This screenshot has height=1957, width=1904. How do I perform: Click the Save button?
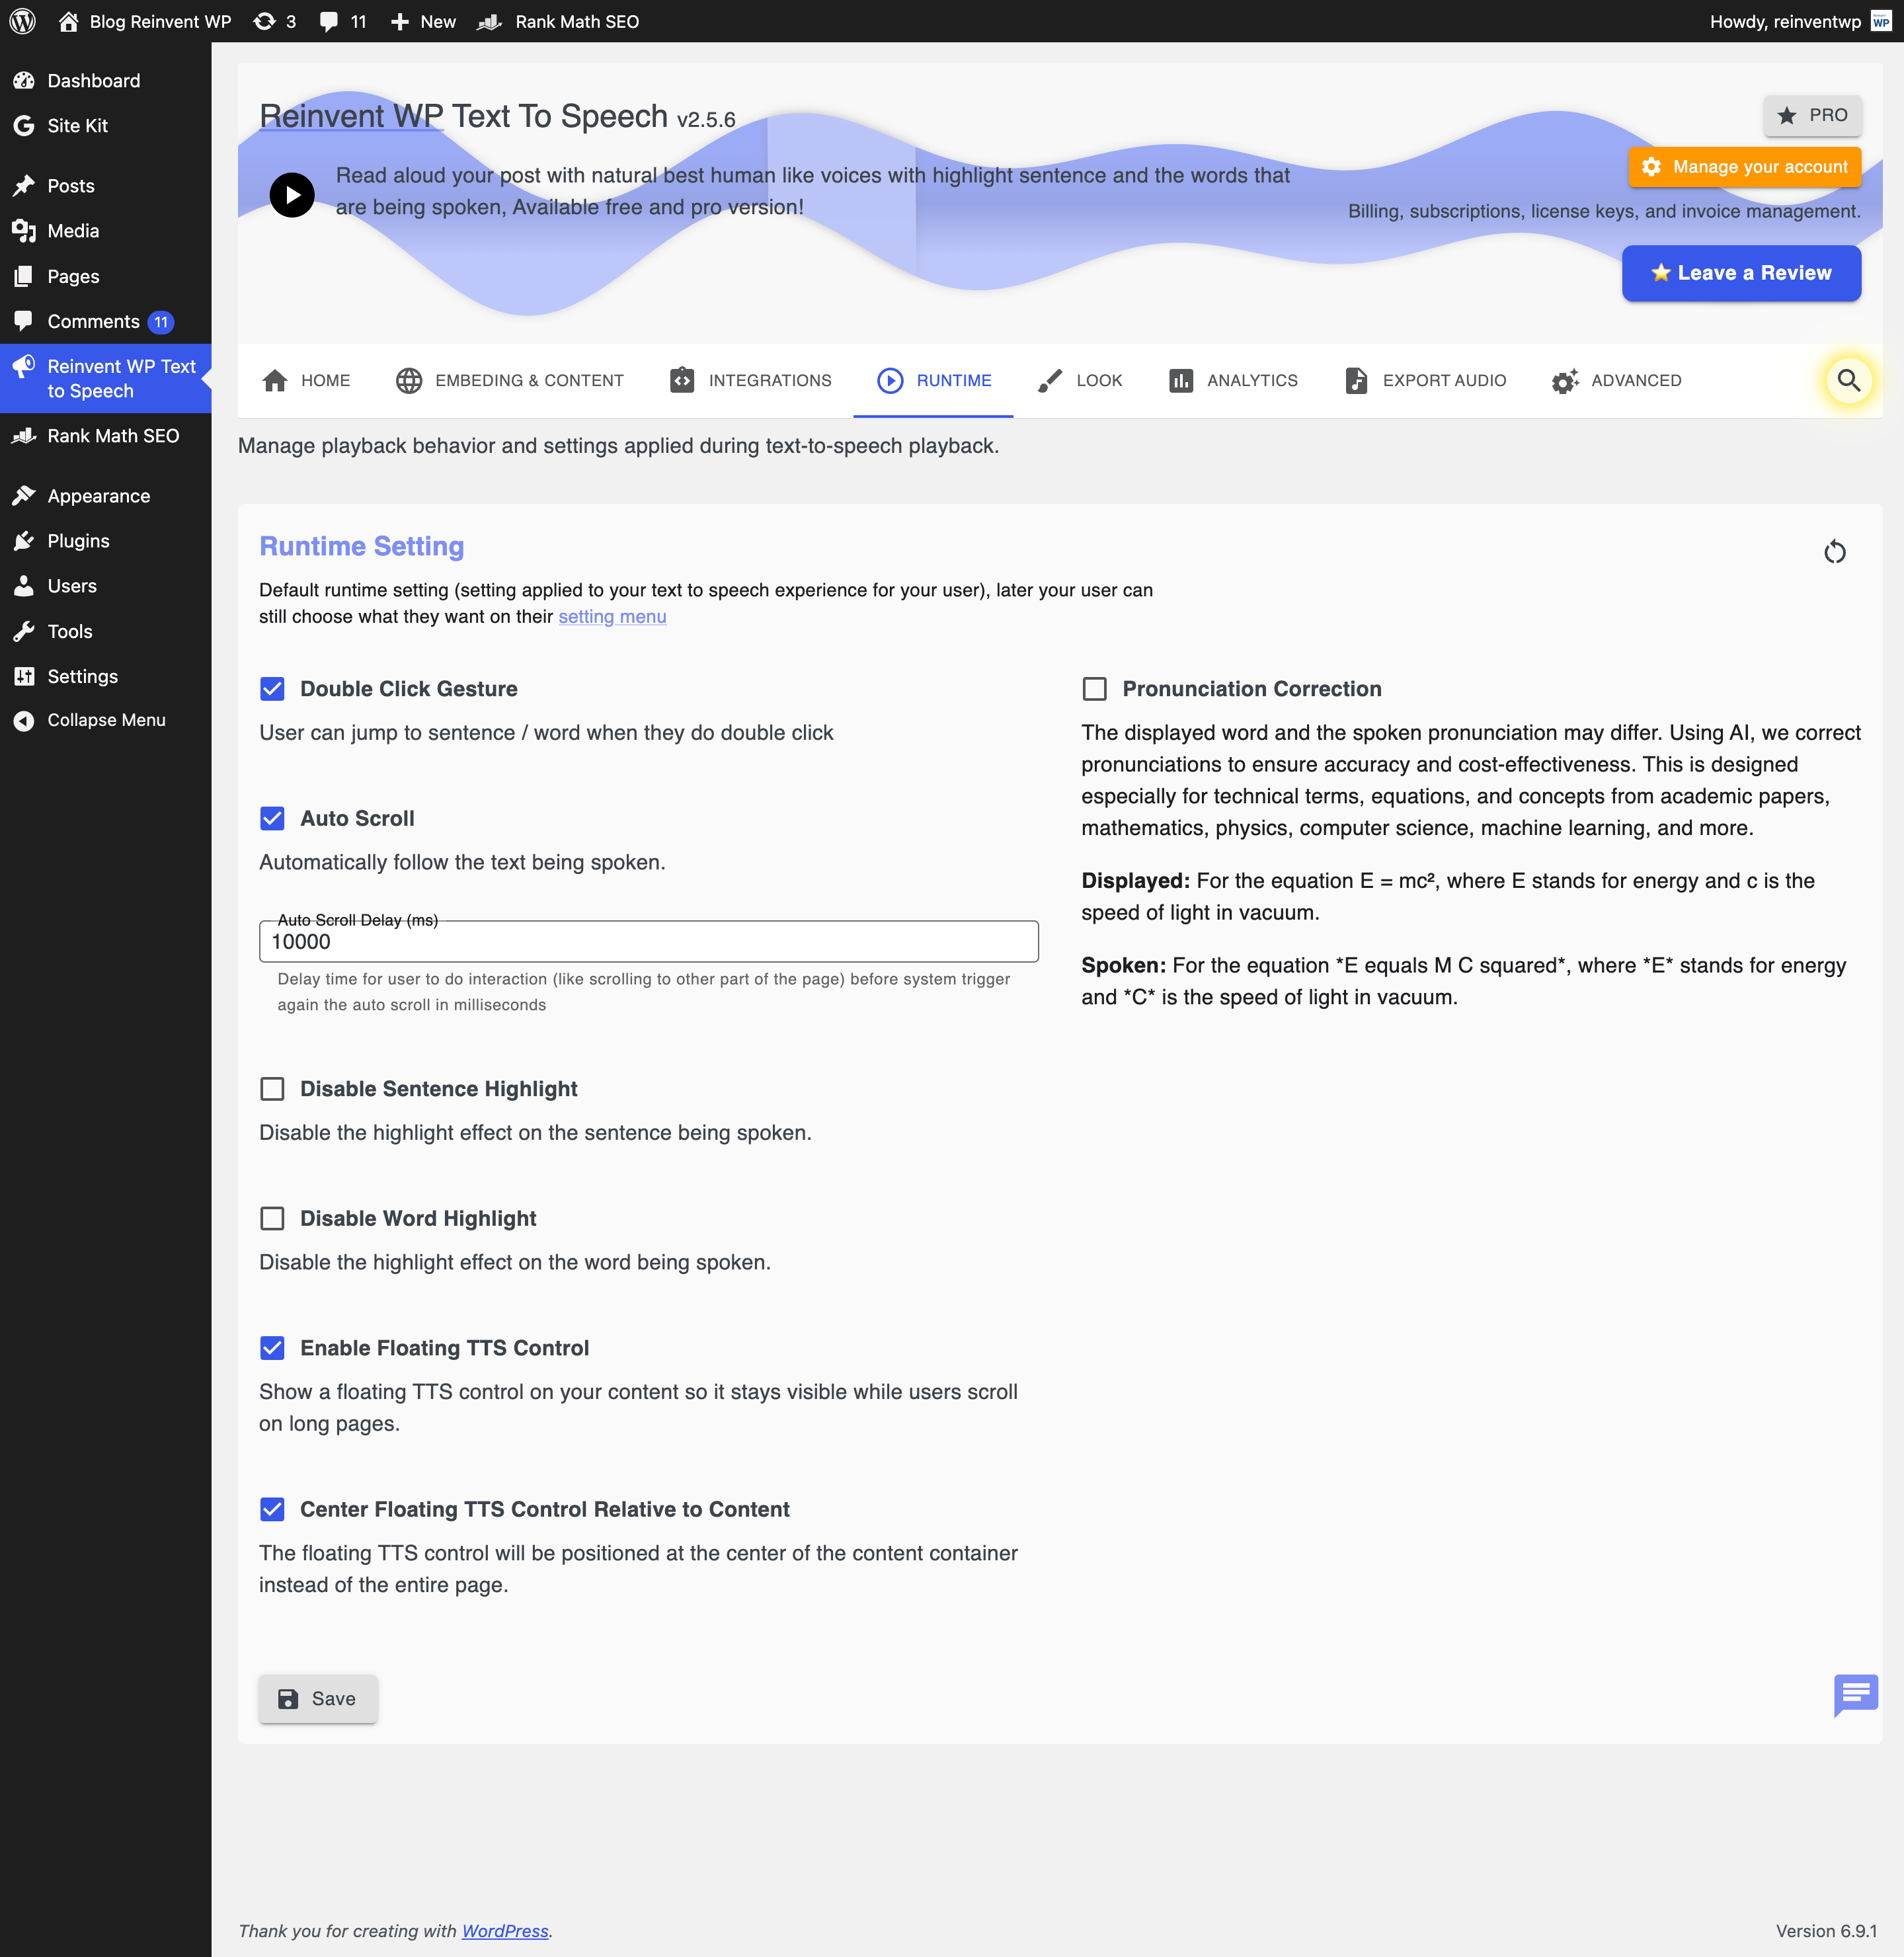[x=318, y=1699]
